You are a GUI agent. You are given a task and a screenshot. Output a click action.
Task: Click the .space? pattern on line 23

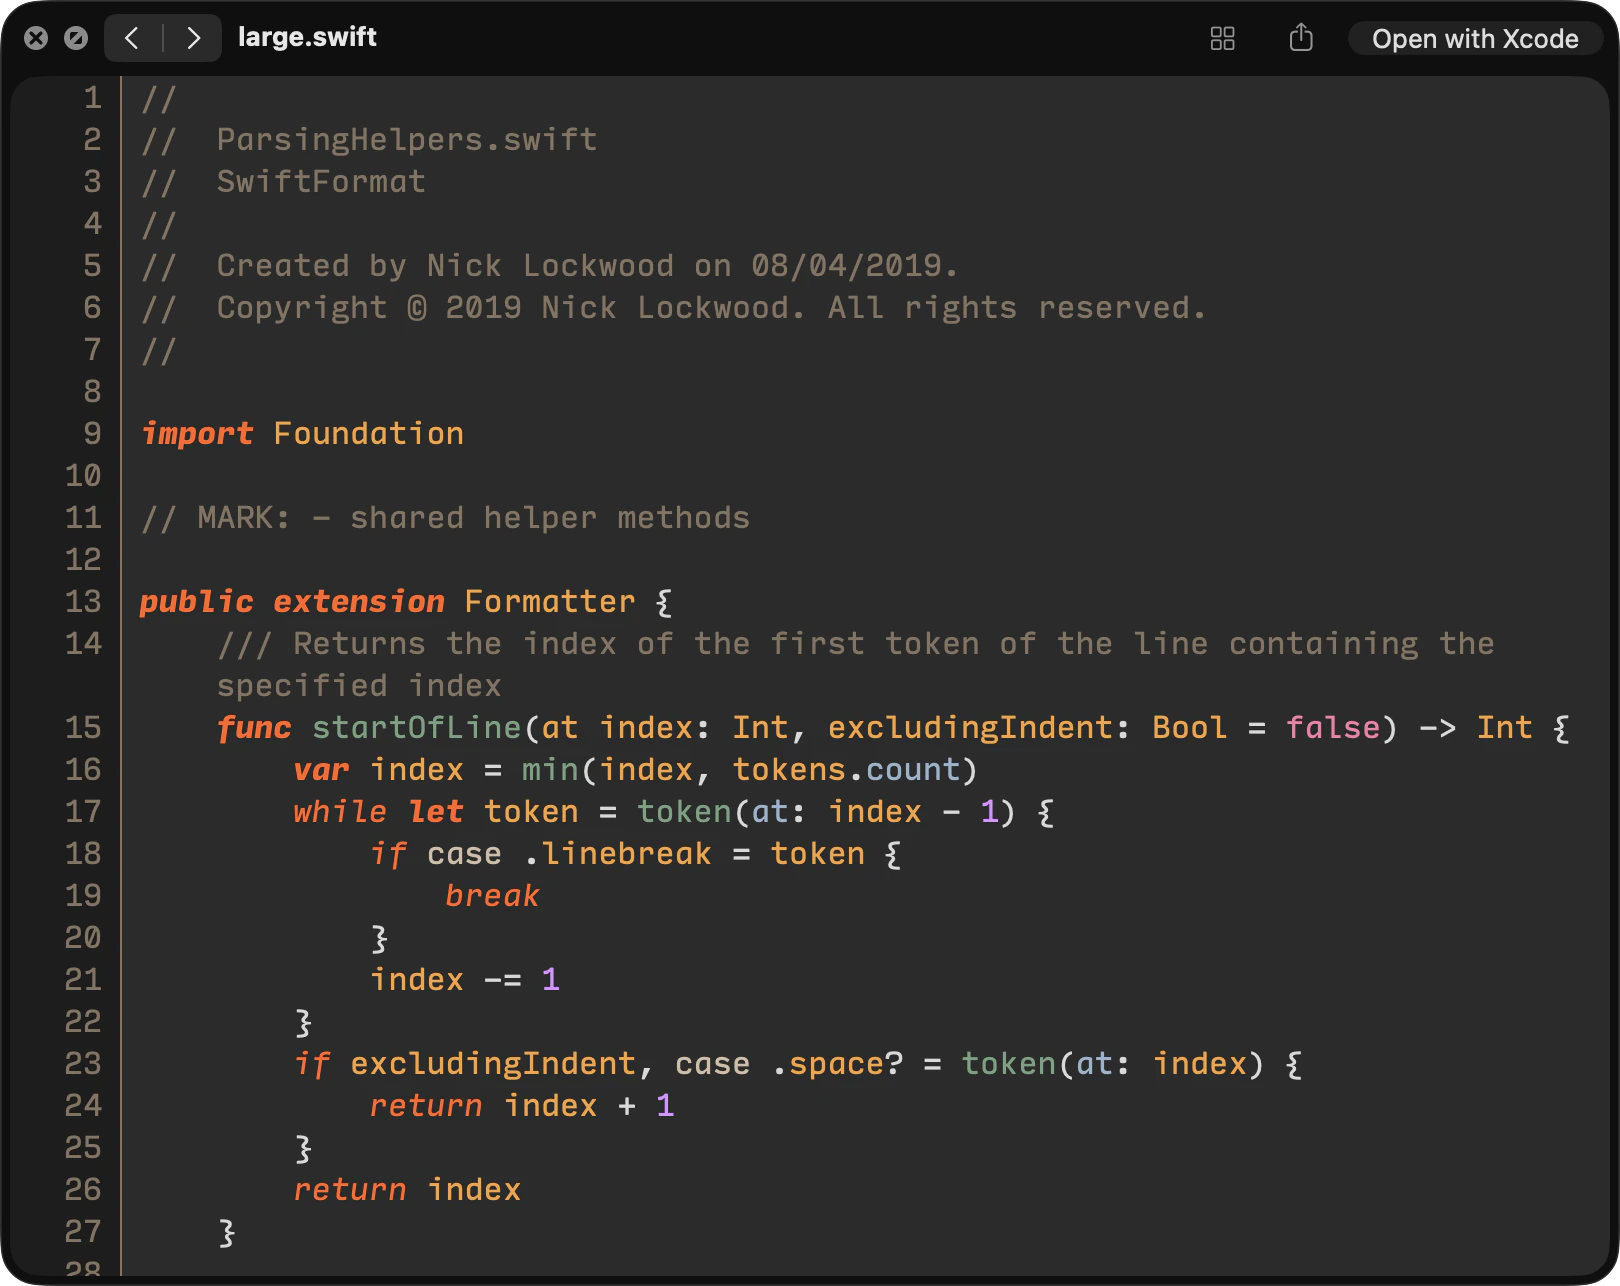coord(838,1063)
